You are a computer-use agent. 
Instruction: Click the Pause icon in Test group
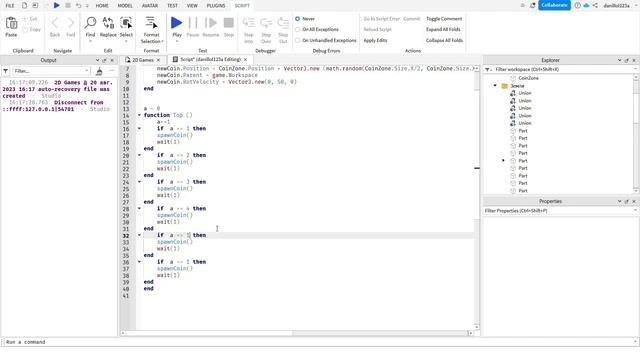[x=193, y=23]
